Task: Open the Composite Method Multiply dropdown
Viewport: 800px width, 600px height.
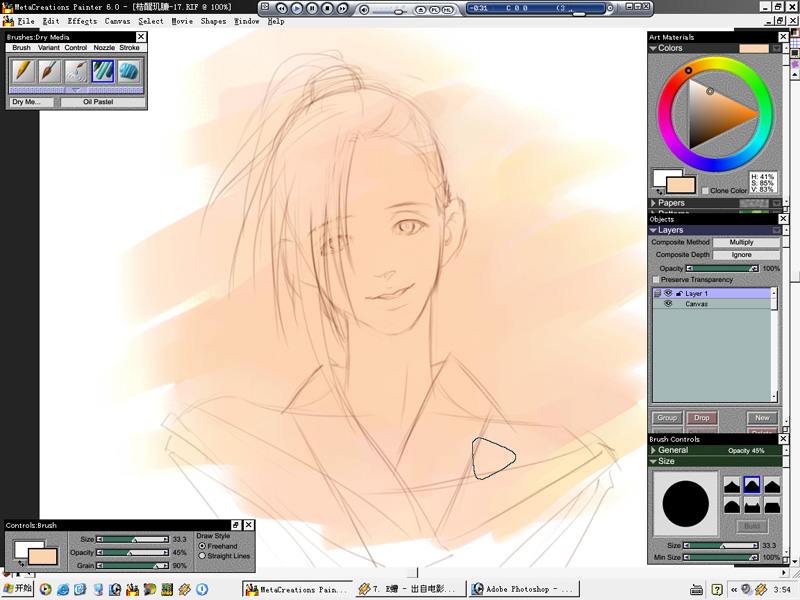Action: [x=746, y=242]
